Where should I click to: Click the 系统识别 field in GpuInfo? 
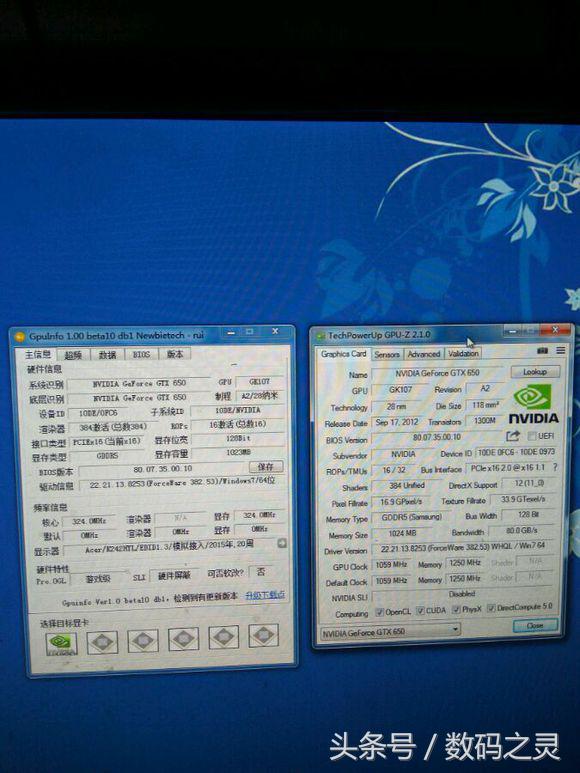[x=139, y=384]
